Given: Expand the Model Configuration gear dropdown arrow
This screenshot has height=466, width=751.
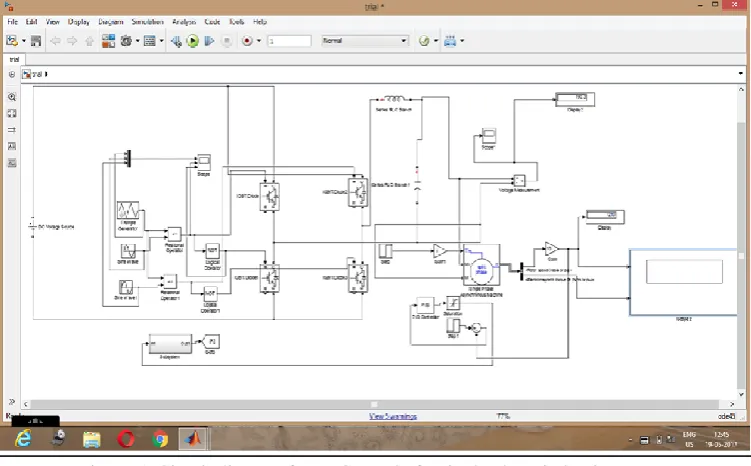Looking at the screenshot, I should tap(137, 41).
